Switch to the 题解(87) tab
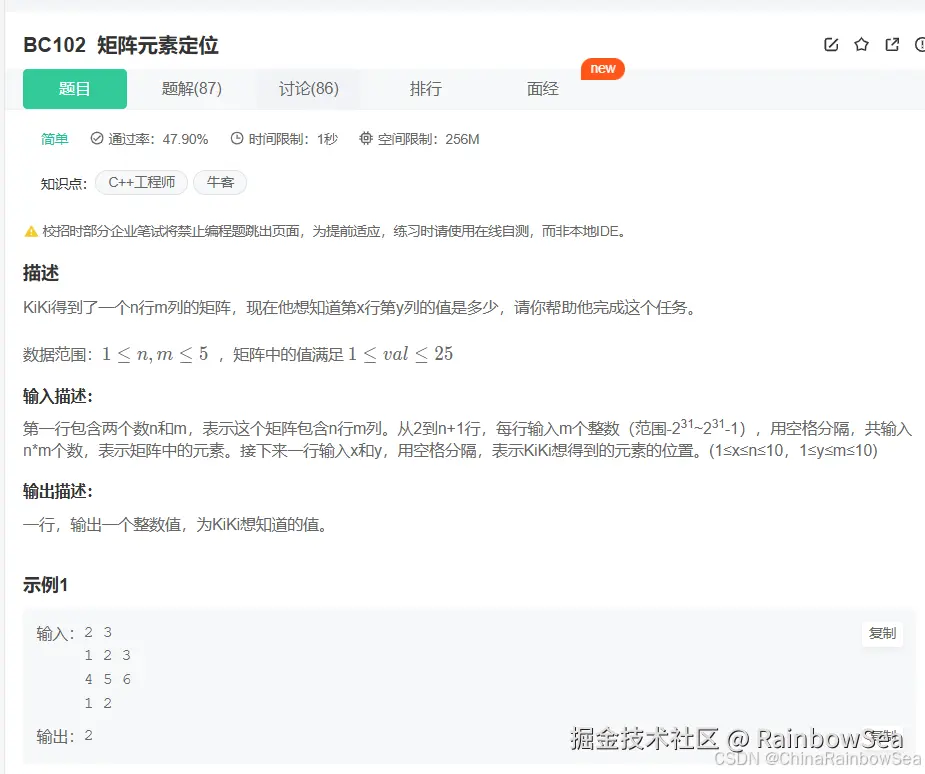925x774 pixels. click(x=191, y=88)
